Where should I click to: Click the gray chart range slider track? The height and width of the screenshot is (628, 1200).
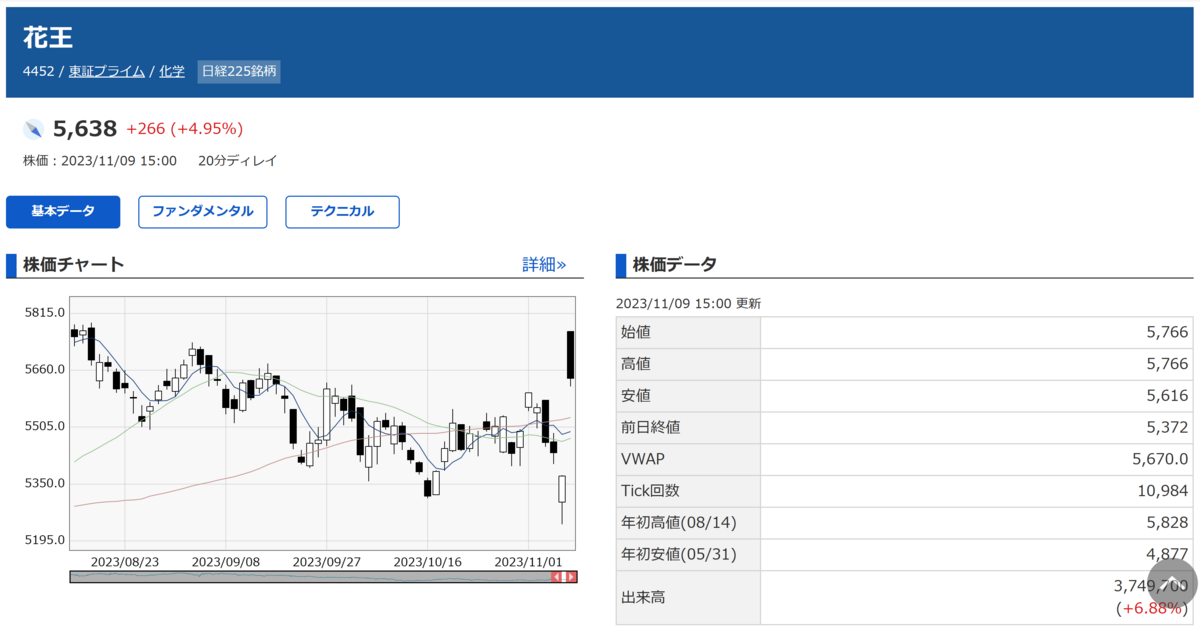(310, 577)
